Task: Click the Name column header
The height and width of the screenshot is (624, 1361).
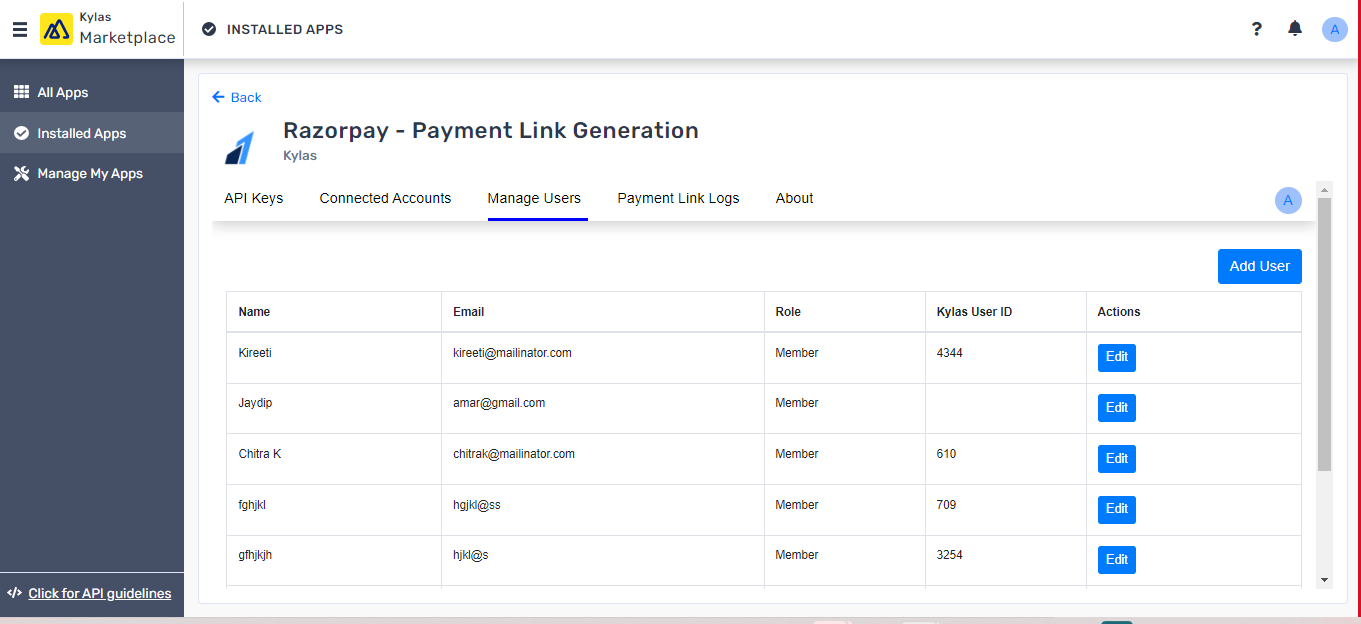Action: pos(254,312)
